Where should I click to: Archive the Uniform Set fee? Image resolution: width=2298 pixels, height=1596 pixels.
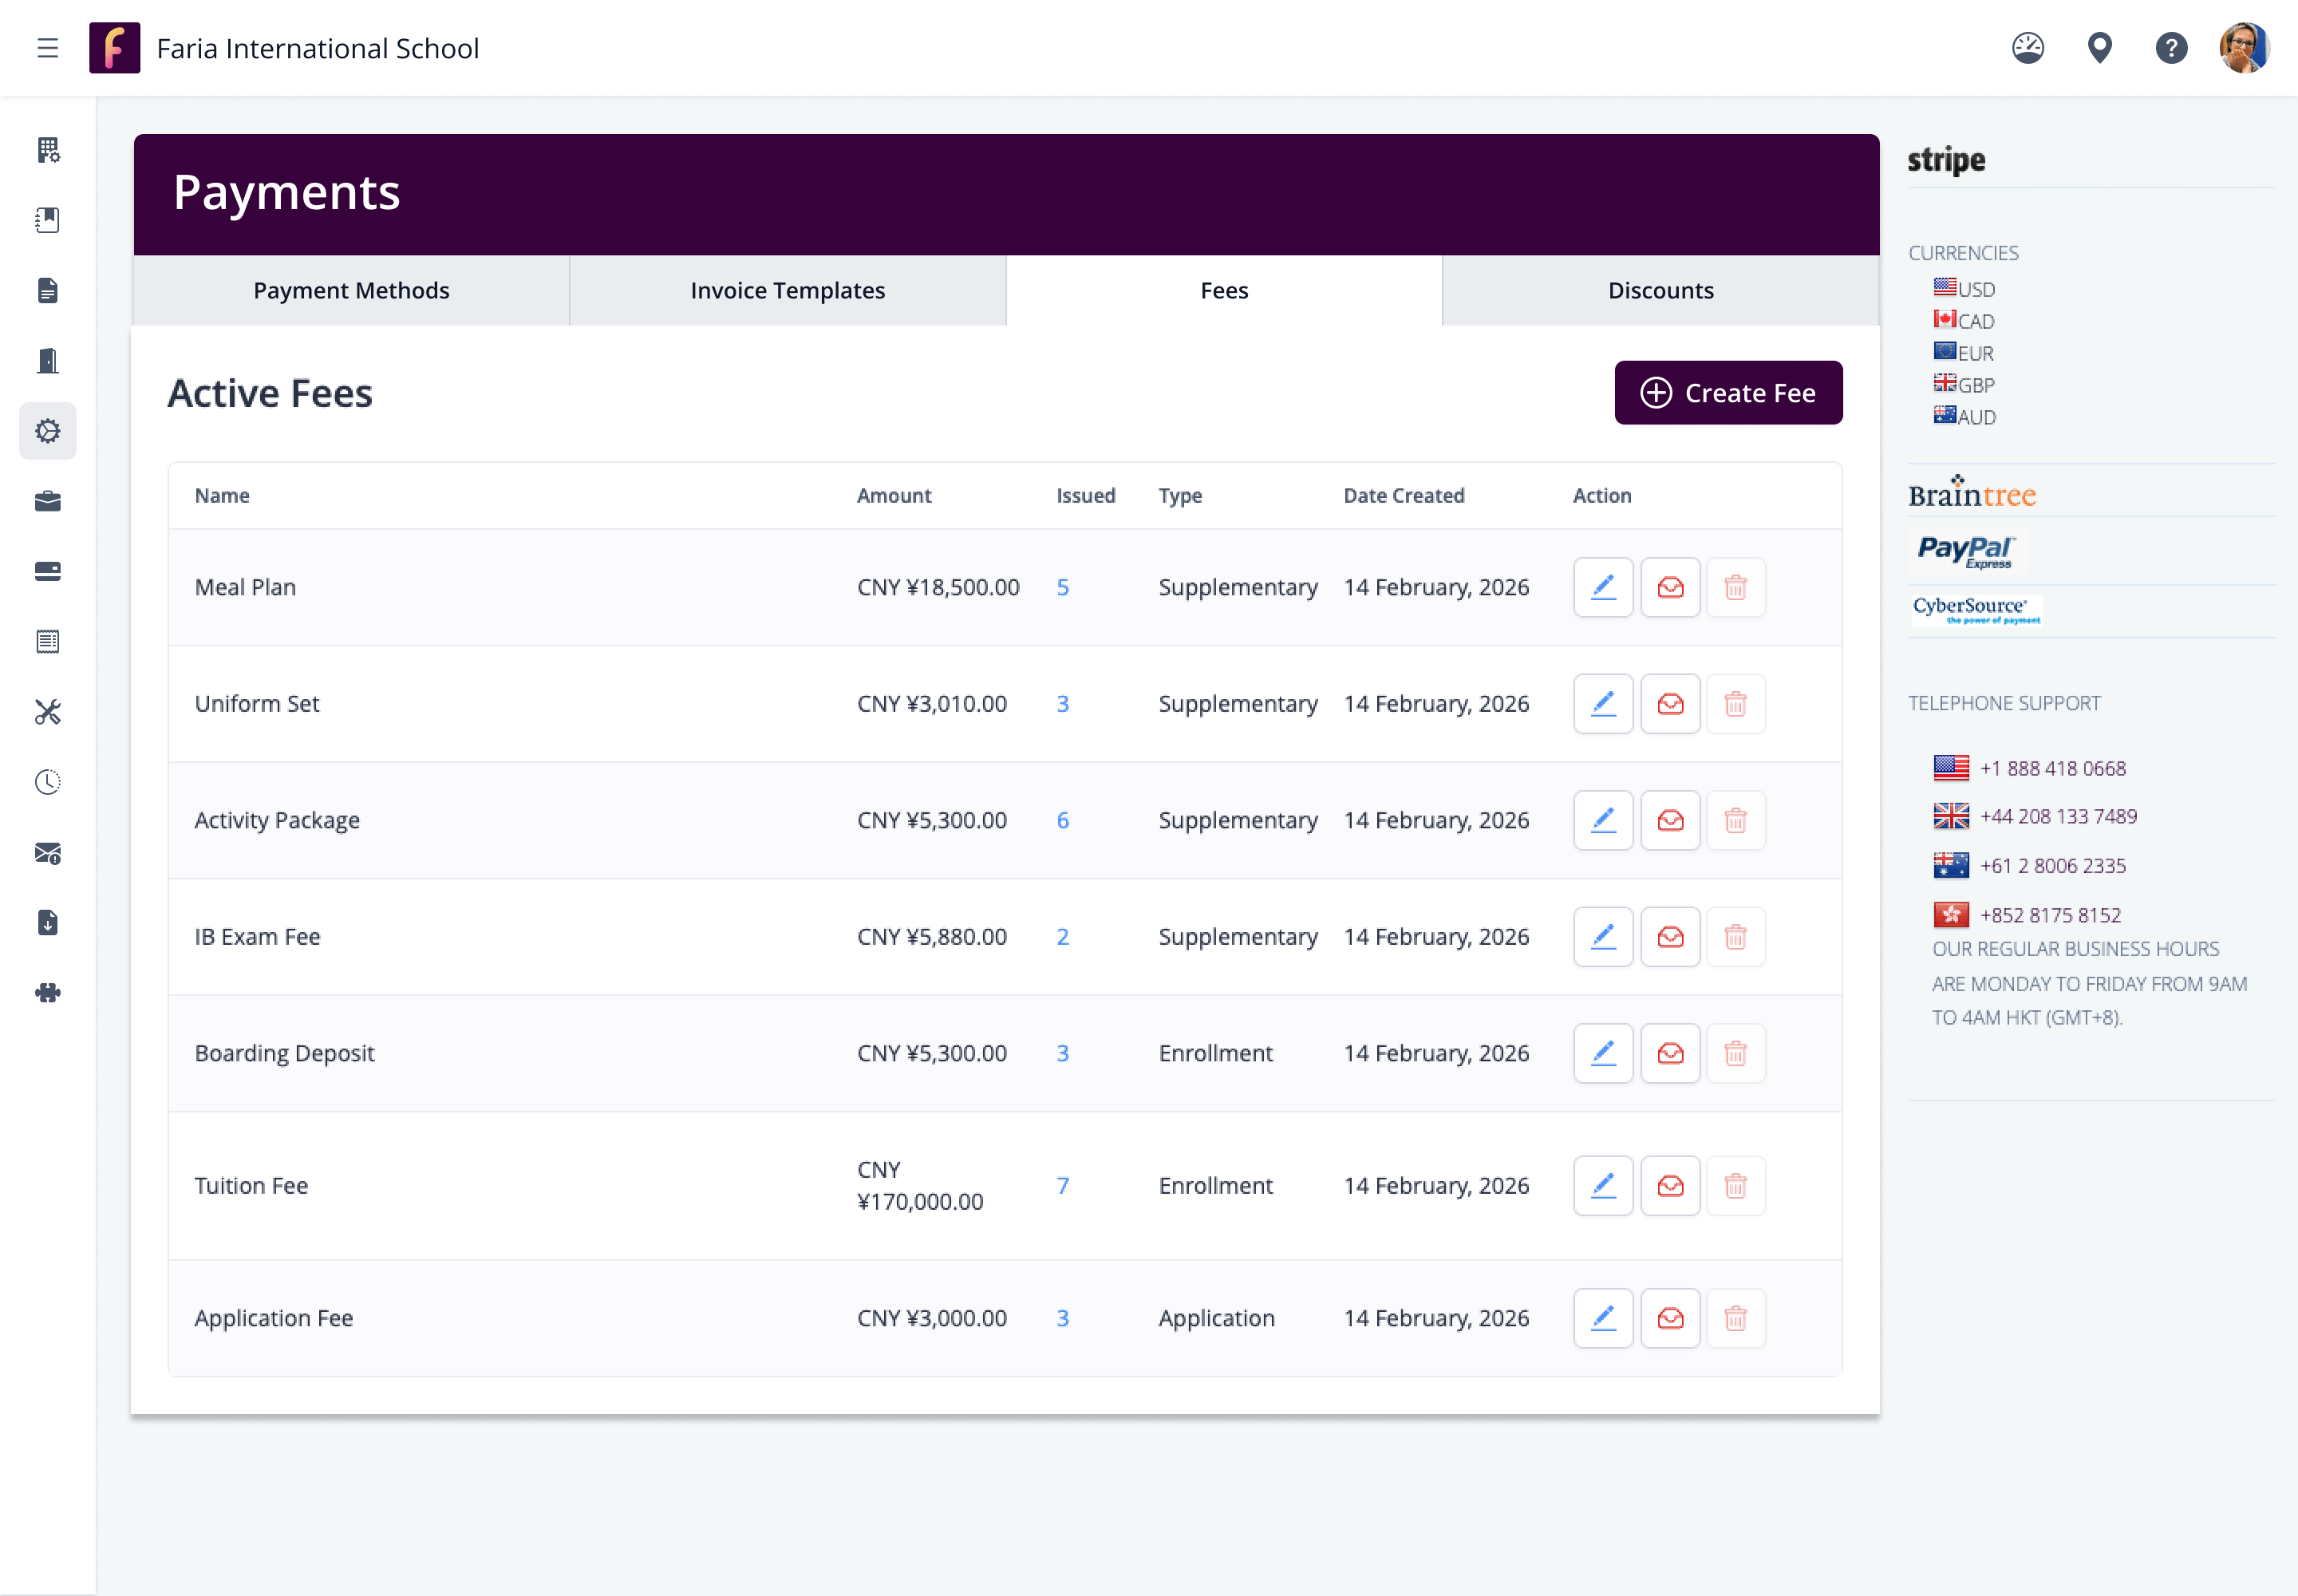1670,704
